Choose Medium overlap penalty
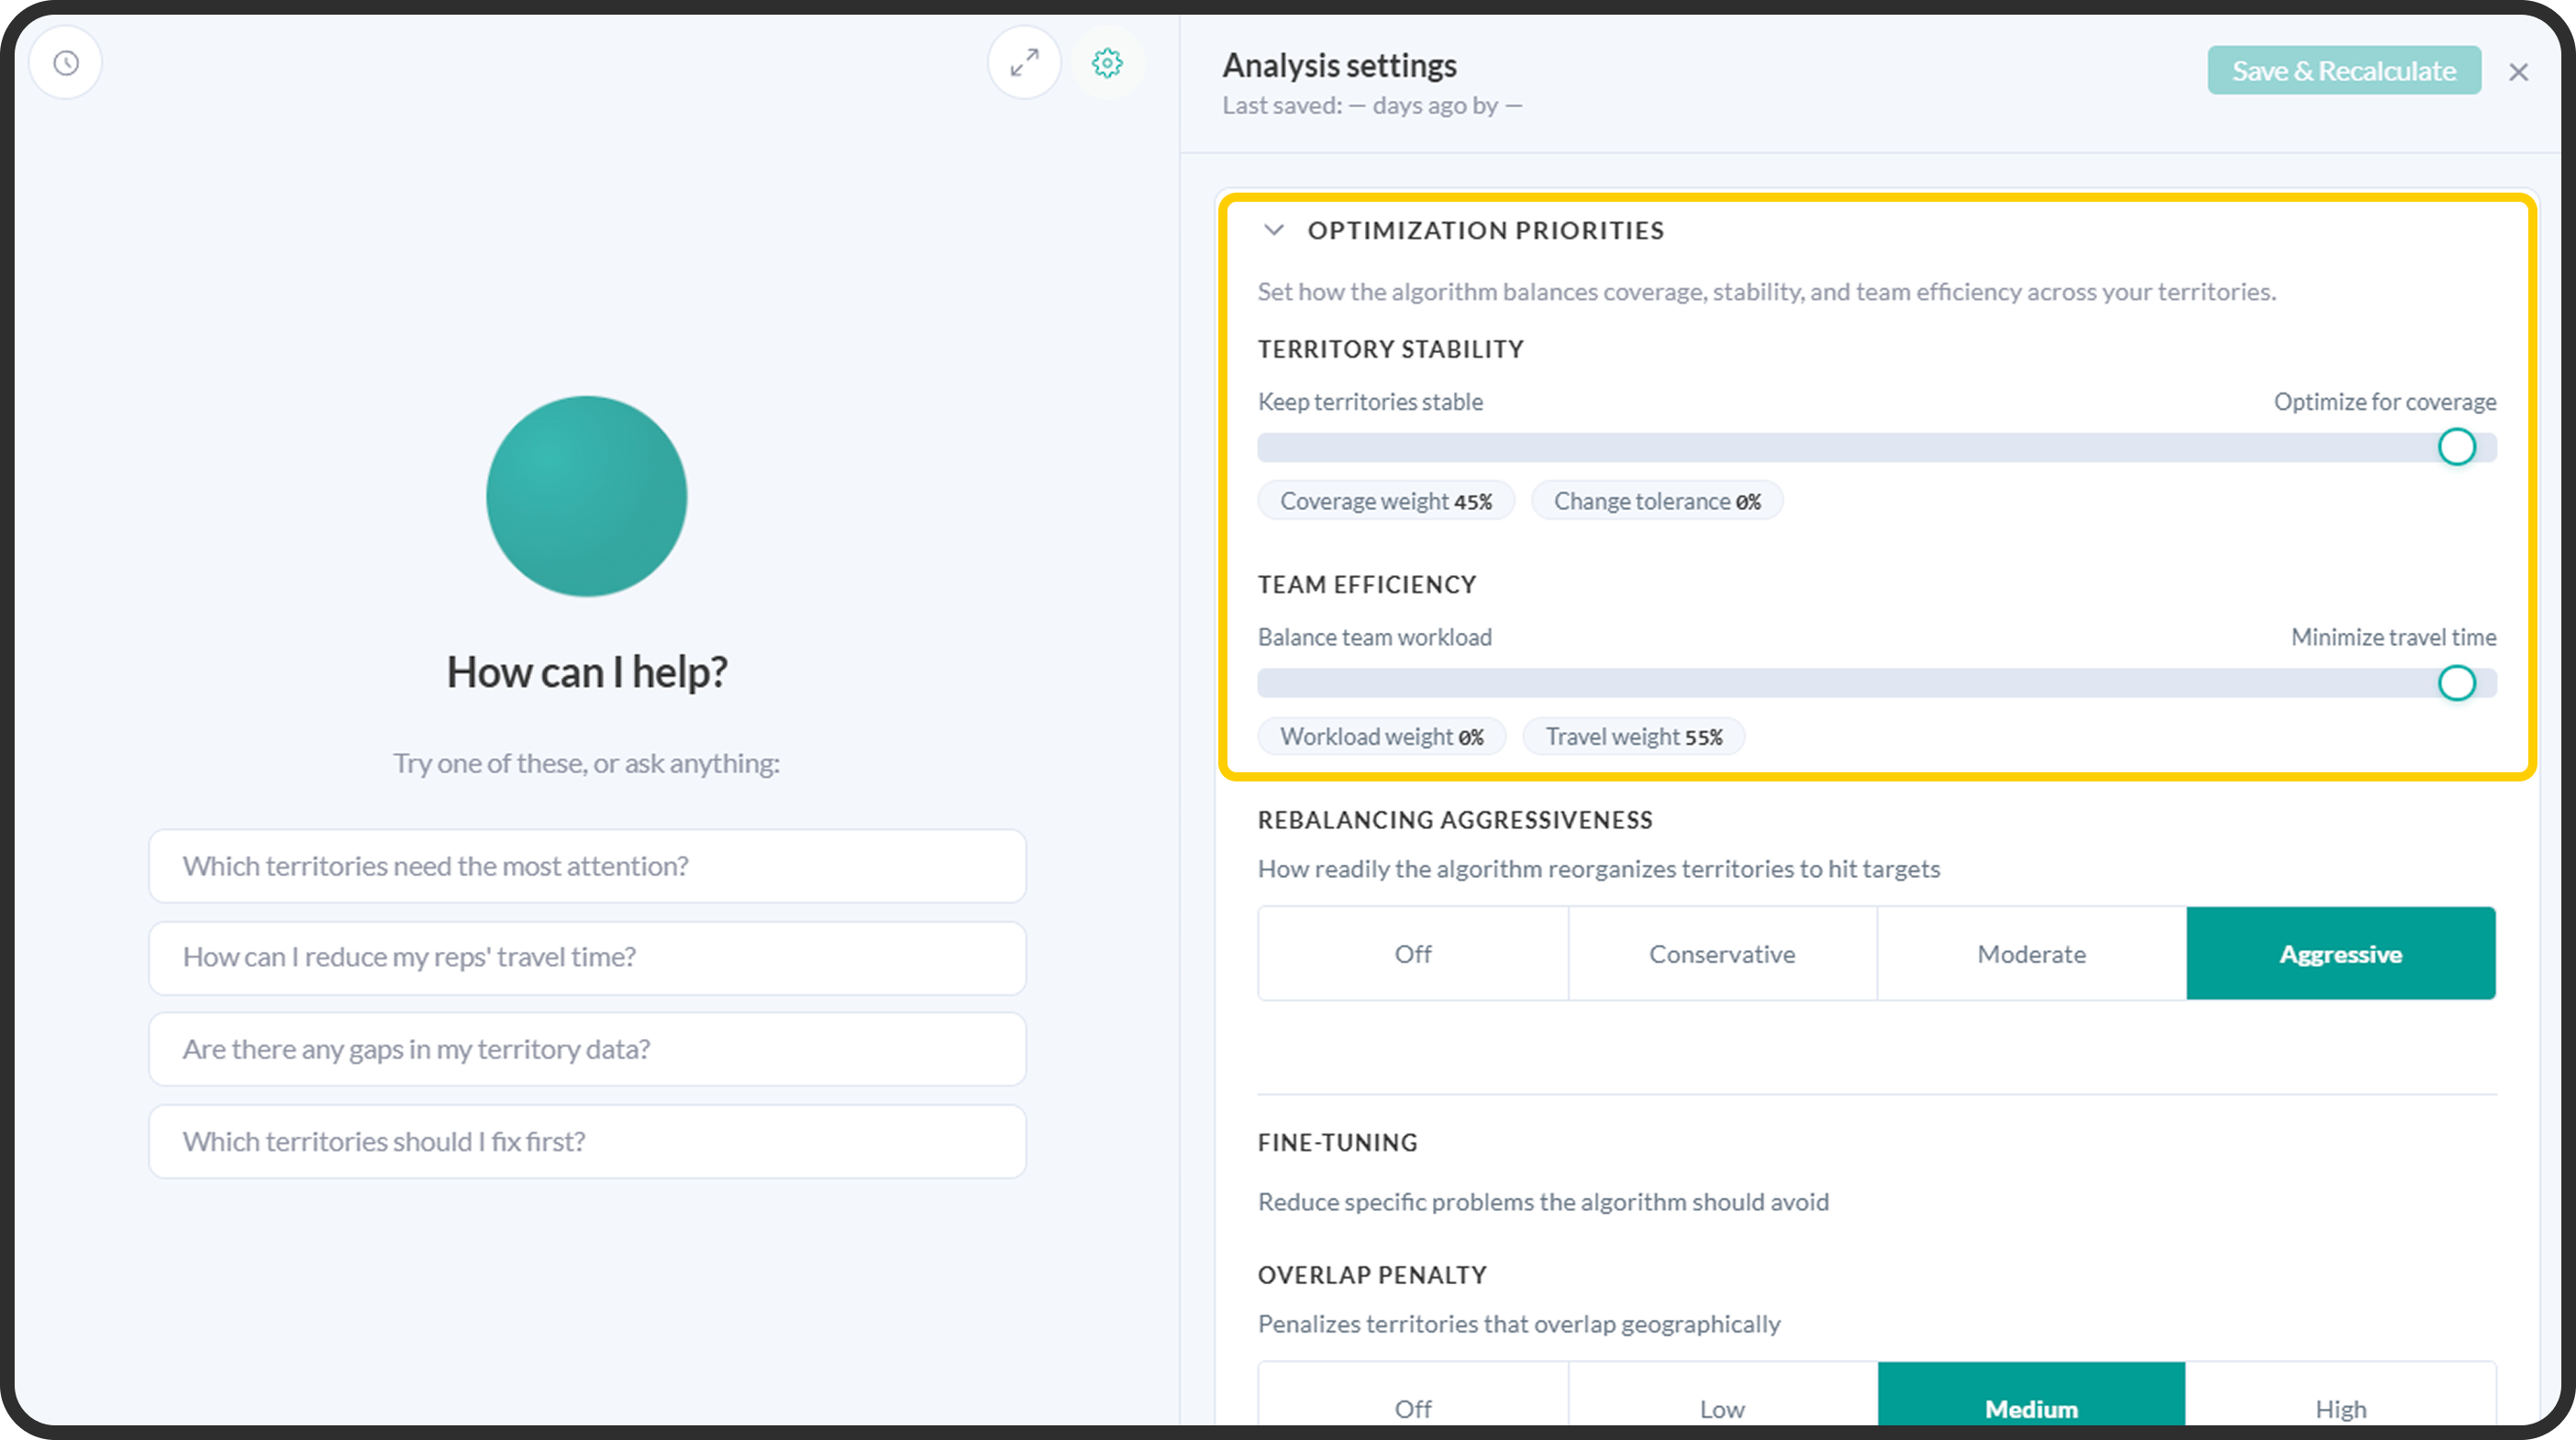This screenshot has width=2576, height=1440. click(x=2031, y=1396)
